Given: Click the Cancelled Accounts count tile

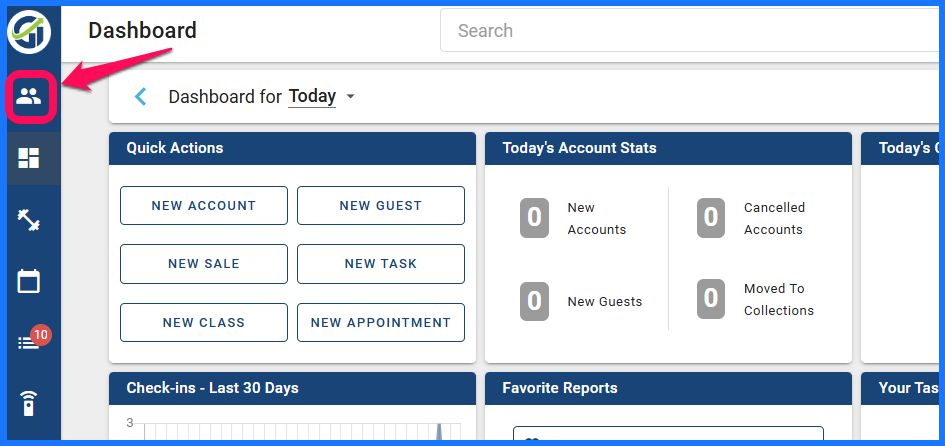Looking at the screenshot, I should [x=711, y=218].
